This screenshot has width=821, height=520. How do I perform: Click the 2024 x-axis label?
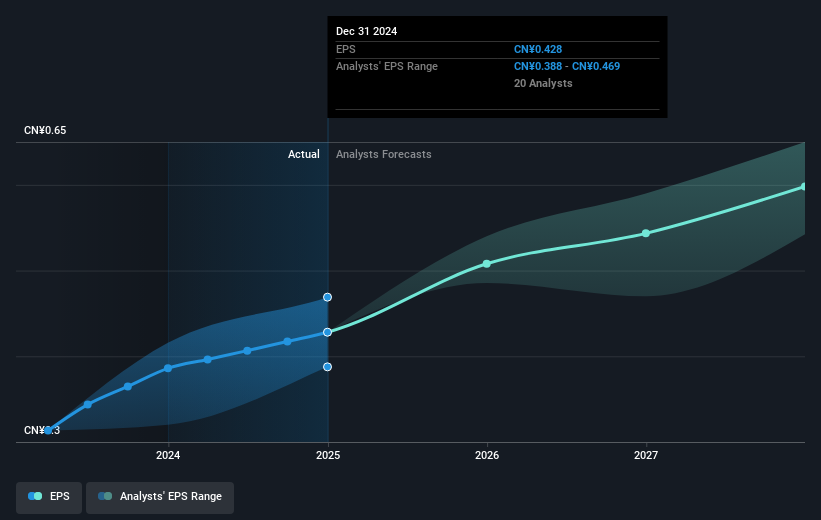[168, 455]
